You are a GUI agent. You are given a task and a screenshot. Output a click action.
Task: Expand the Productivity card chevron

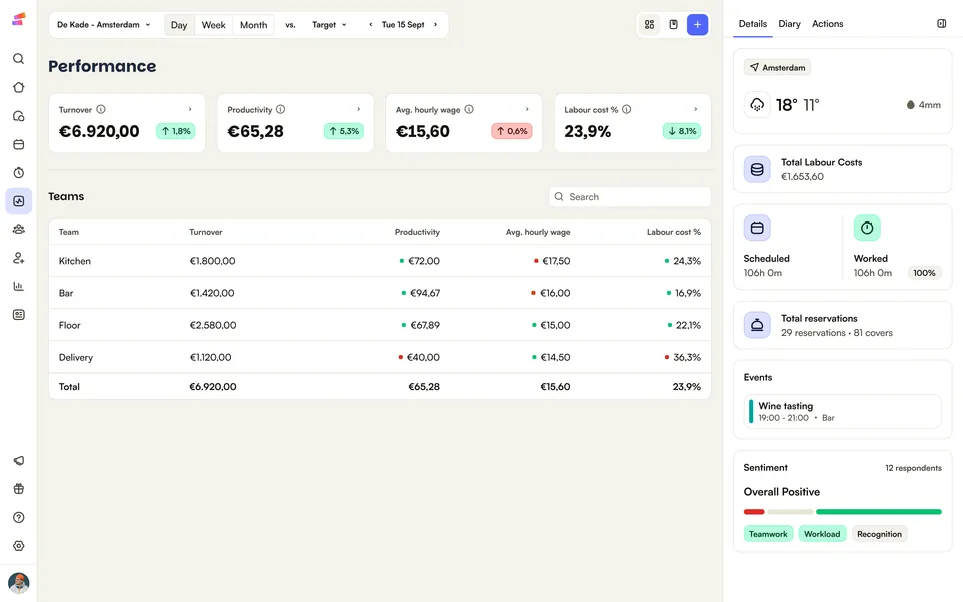[x=359, y=109]
